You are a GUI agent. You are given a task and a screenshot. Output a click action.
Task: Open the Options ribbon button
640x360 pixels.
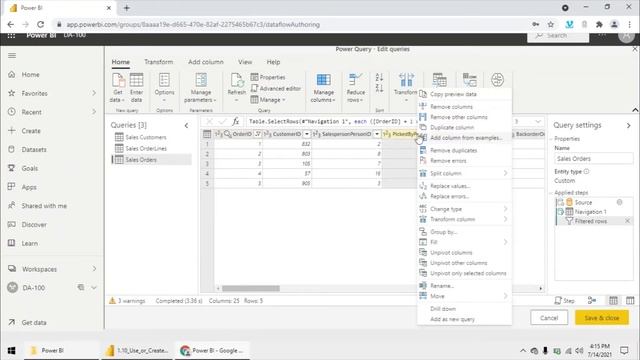pos(164,87)
